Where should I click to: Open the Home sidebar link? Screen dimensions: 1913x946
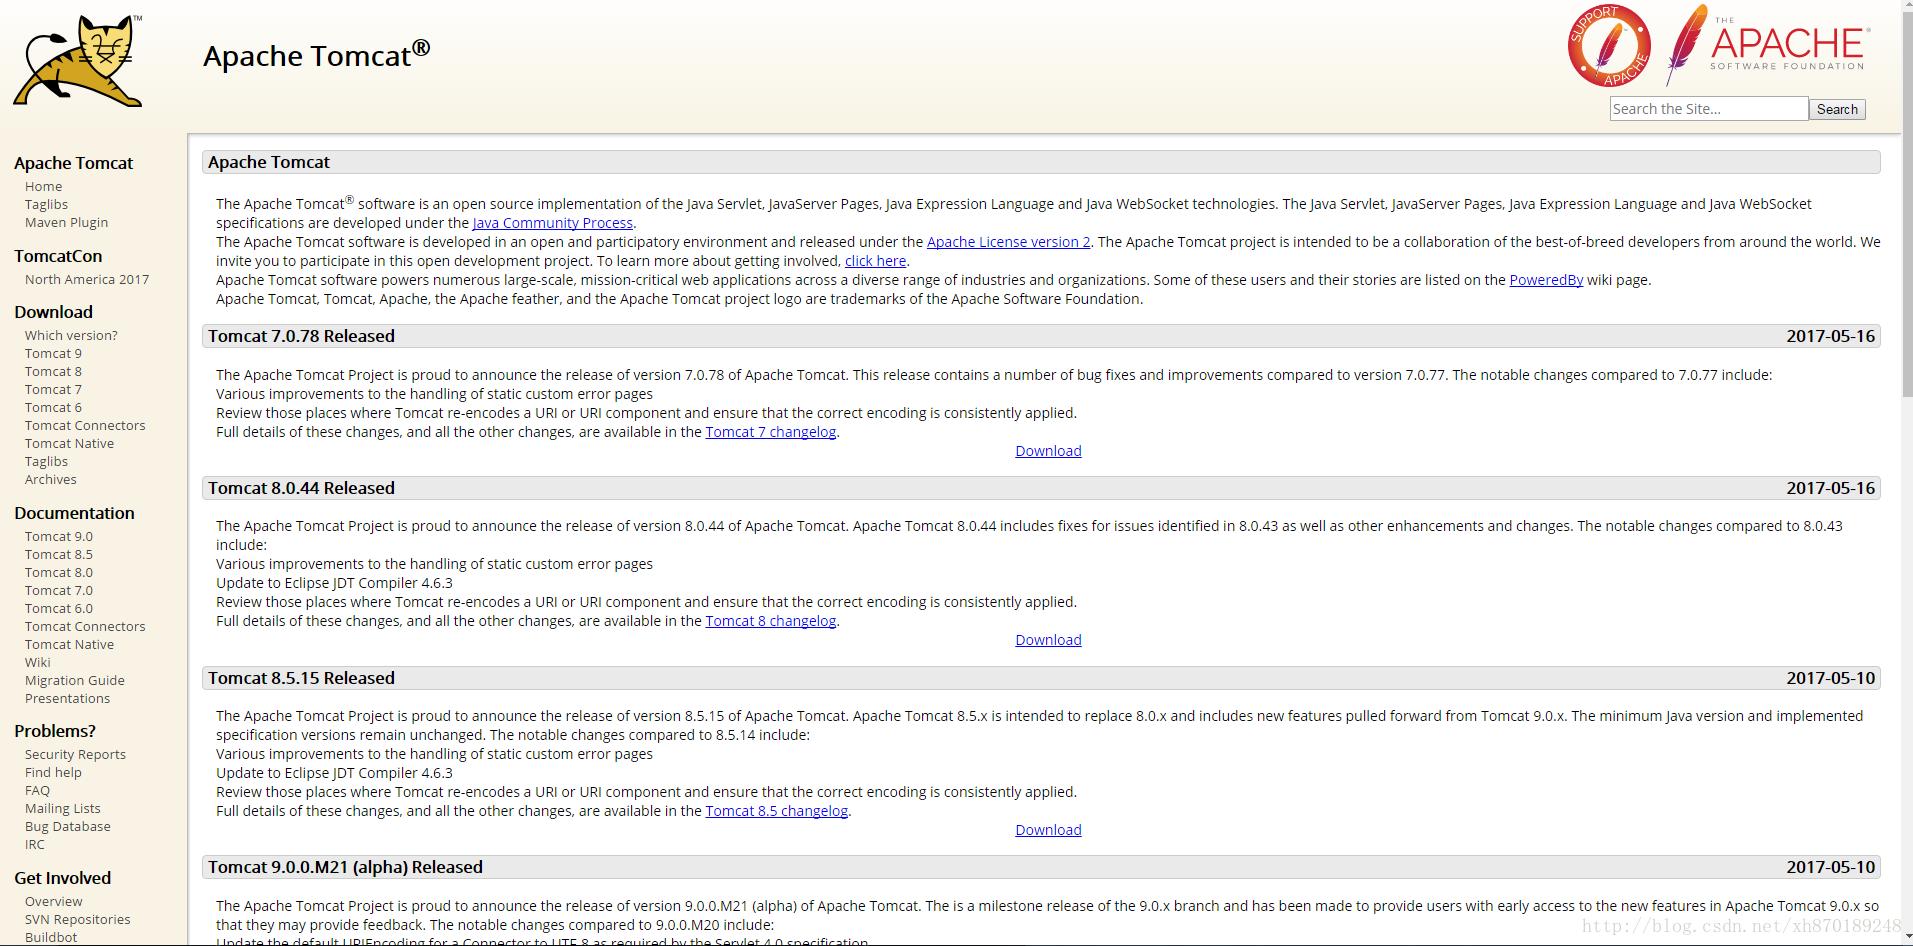point(43,186)
